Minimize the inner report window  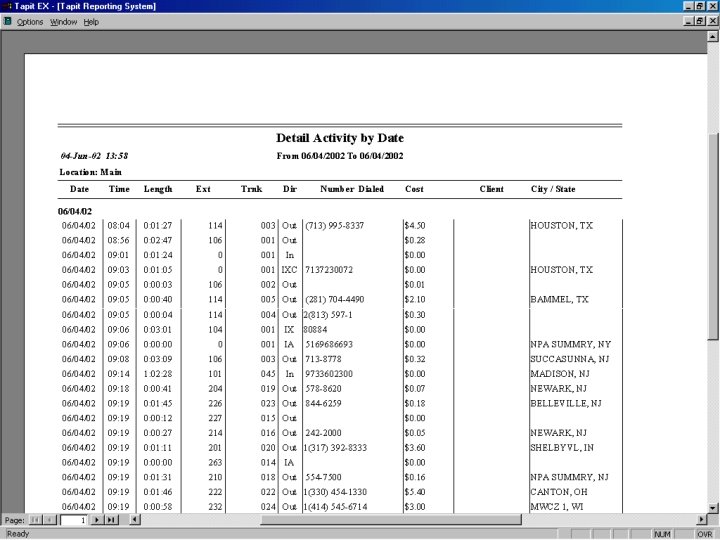[x=689, y=21]
